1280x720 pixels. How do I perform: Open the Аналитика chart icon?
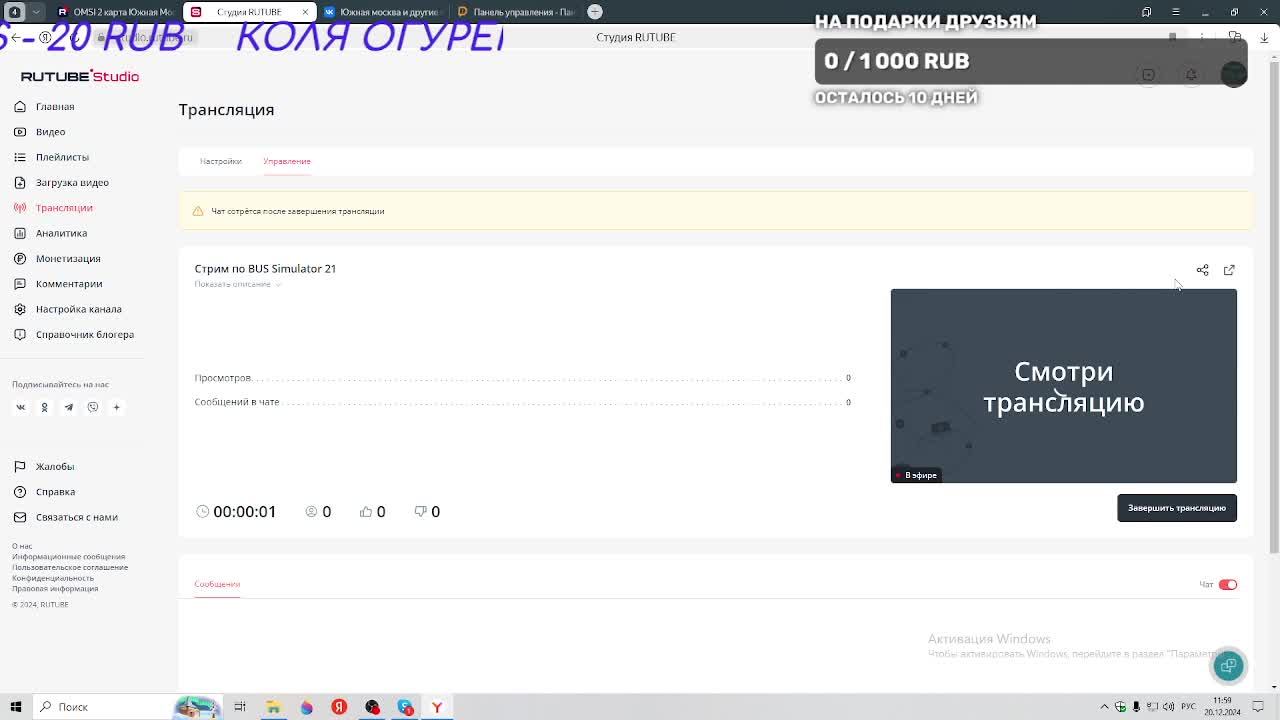coord(20,233)
